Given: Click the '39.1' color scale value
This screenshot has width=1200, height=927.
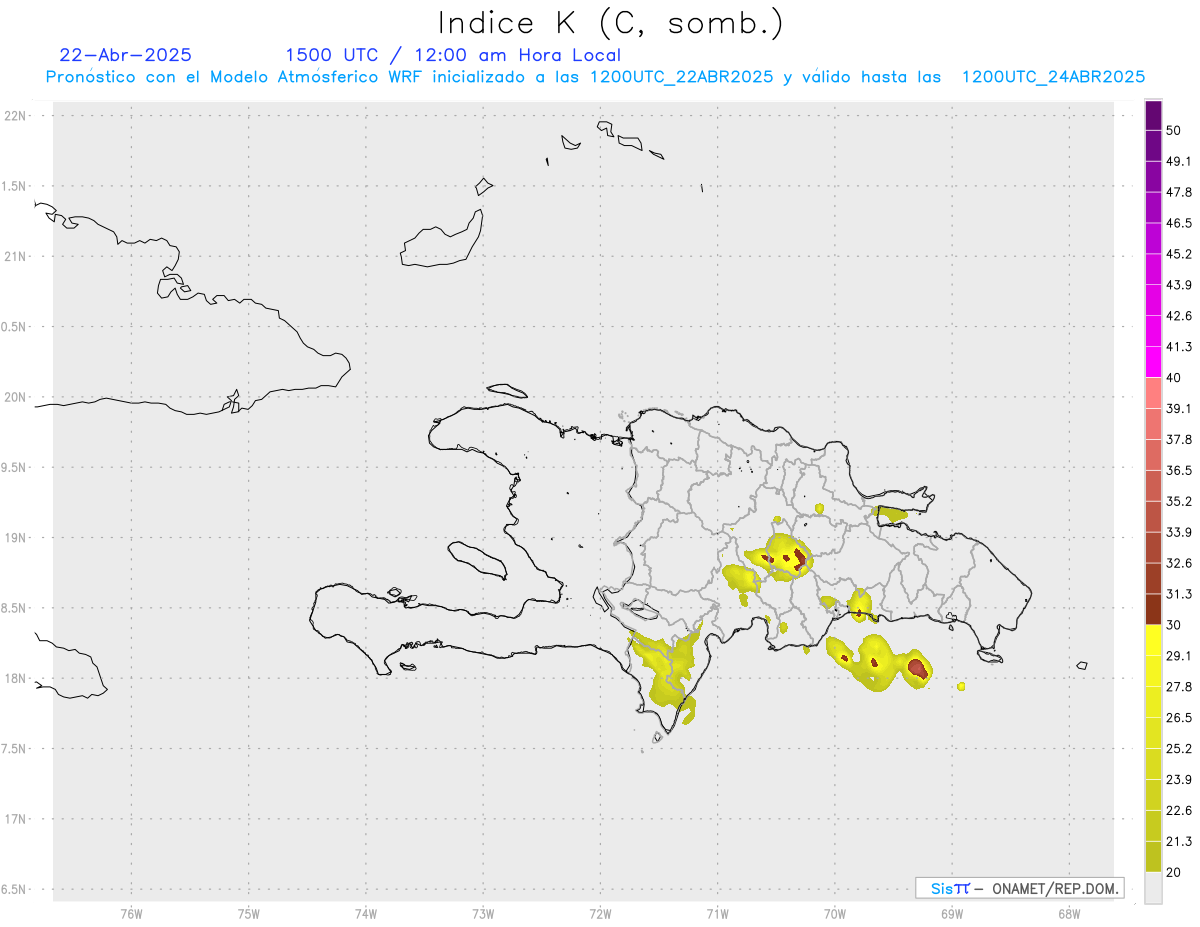Looking at the screenshot, I should pos(1179,408).
